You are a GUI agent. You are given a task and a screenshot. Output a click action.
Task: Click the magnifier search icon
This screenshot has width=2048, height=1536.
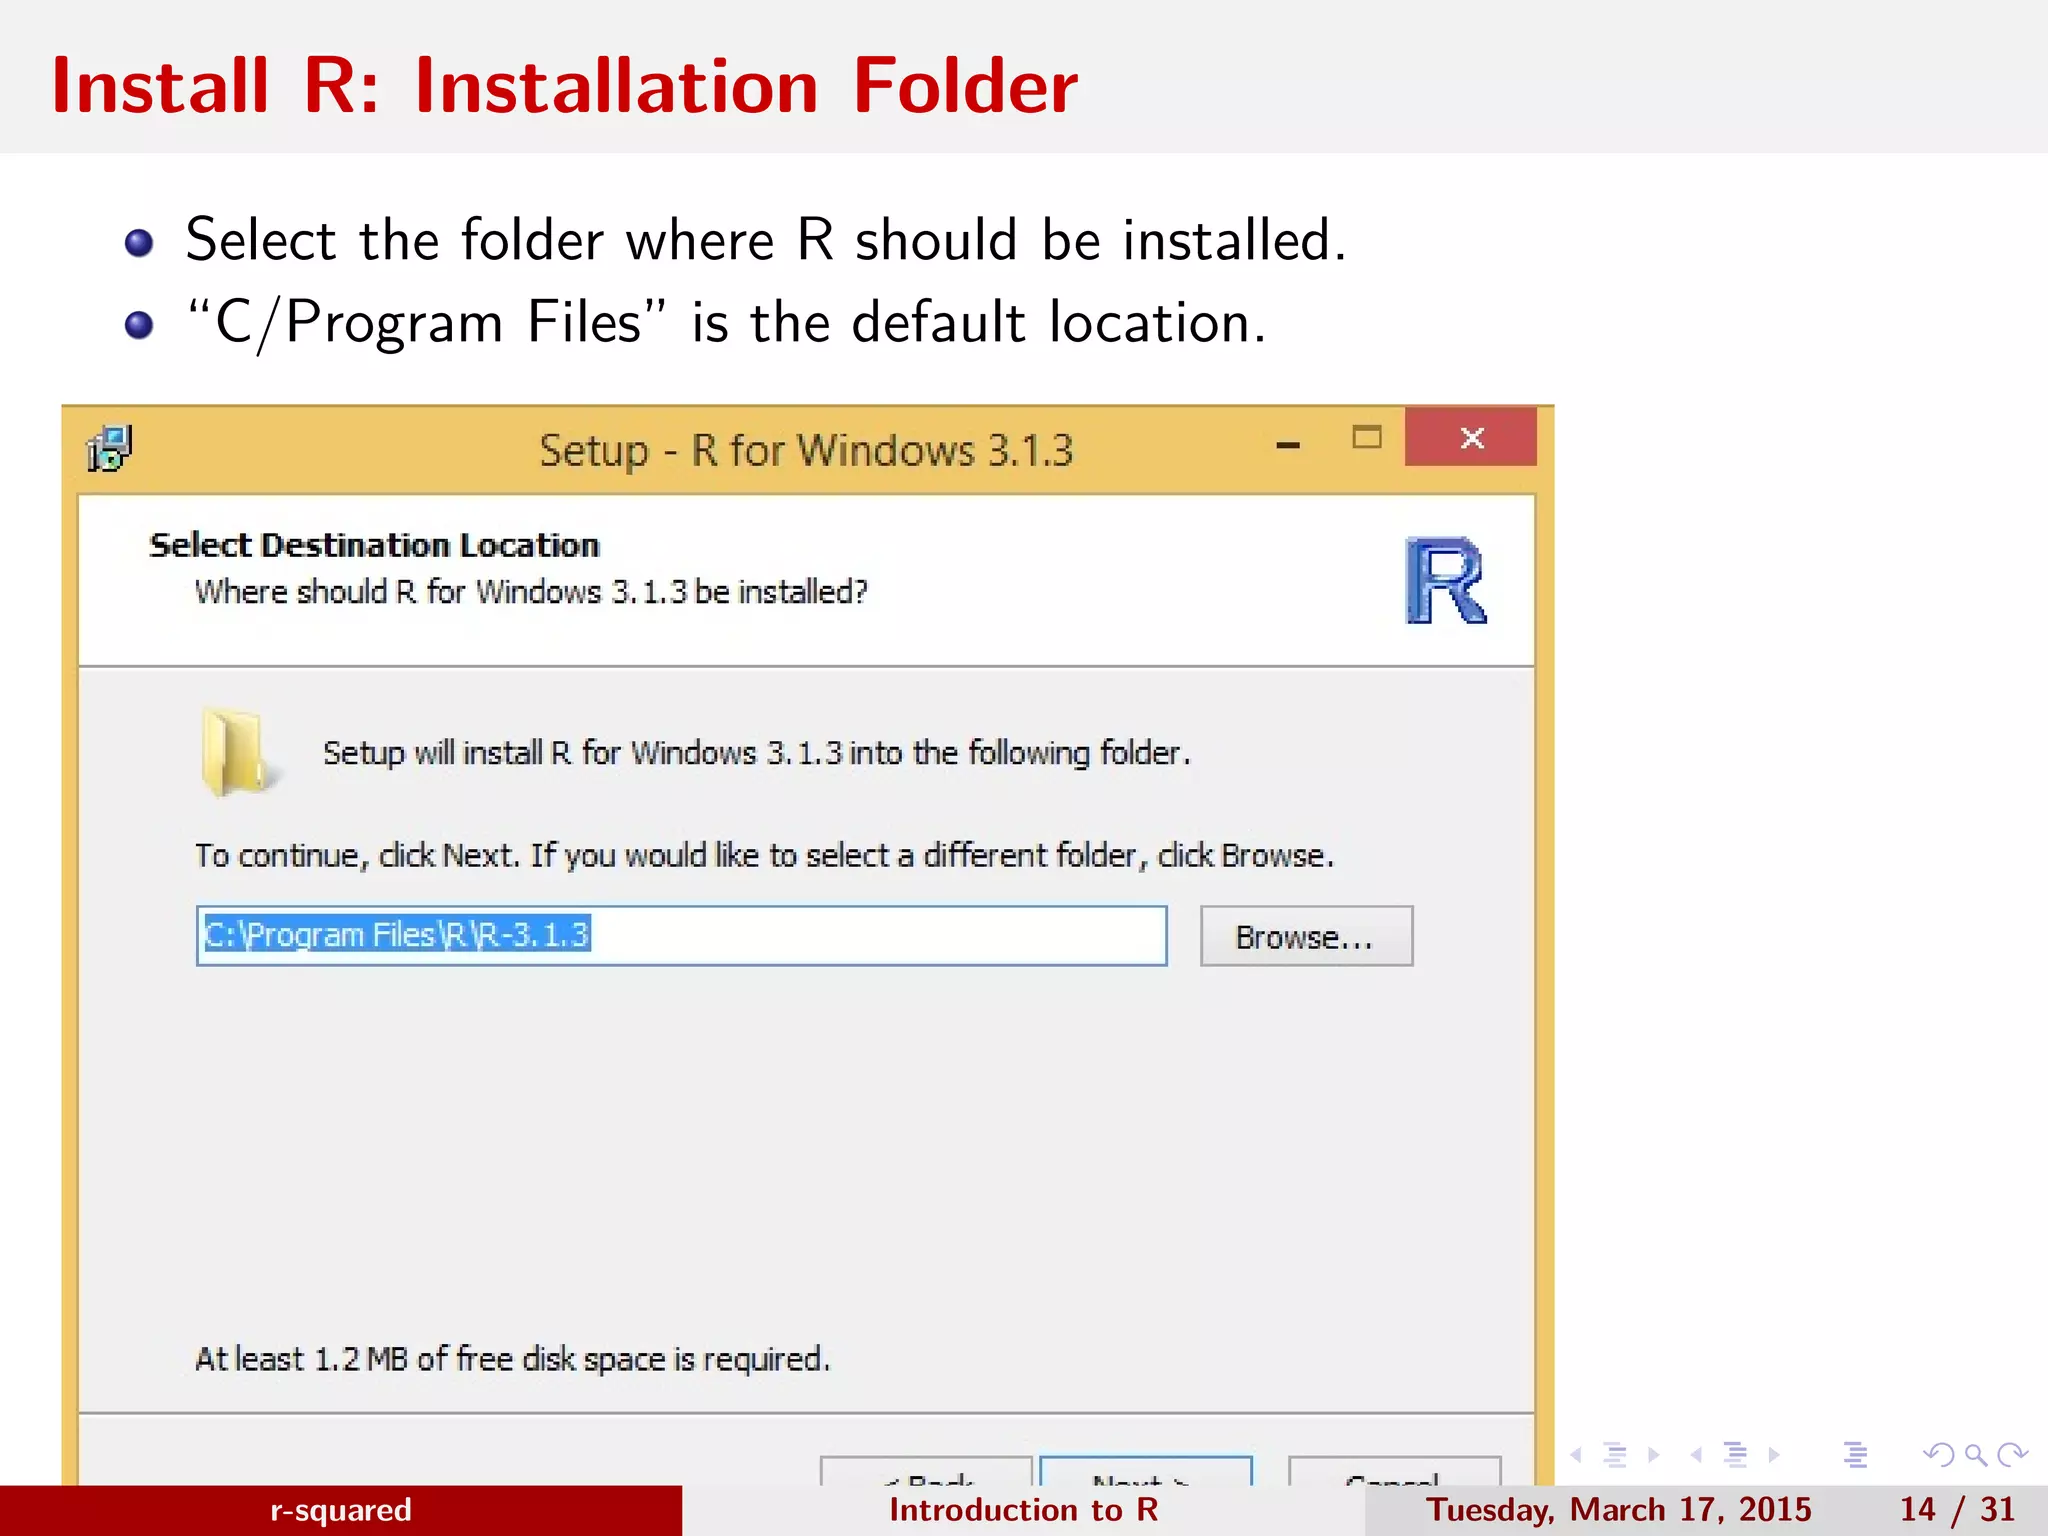pyautogui.click(x=1975, y=1455)
